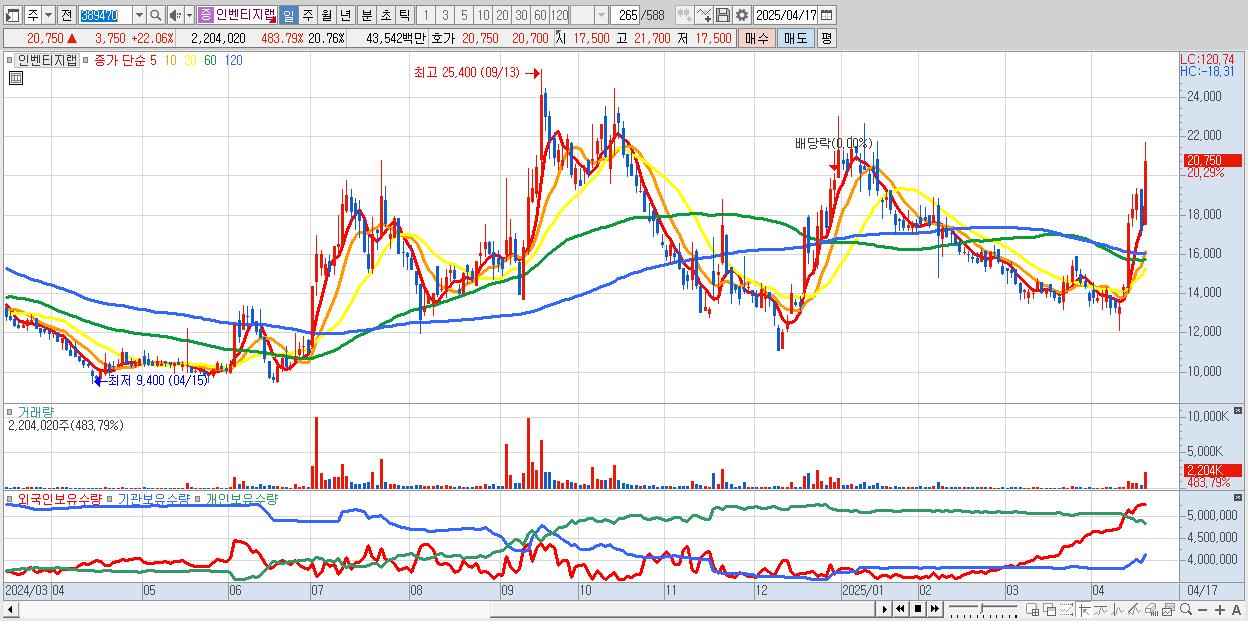1248x621 pixels.
Task: Click the rewind playback button
Action: pyautogui.click(x=900, y=609)
